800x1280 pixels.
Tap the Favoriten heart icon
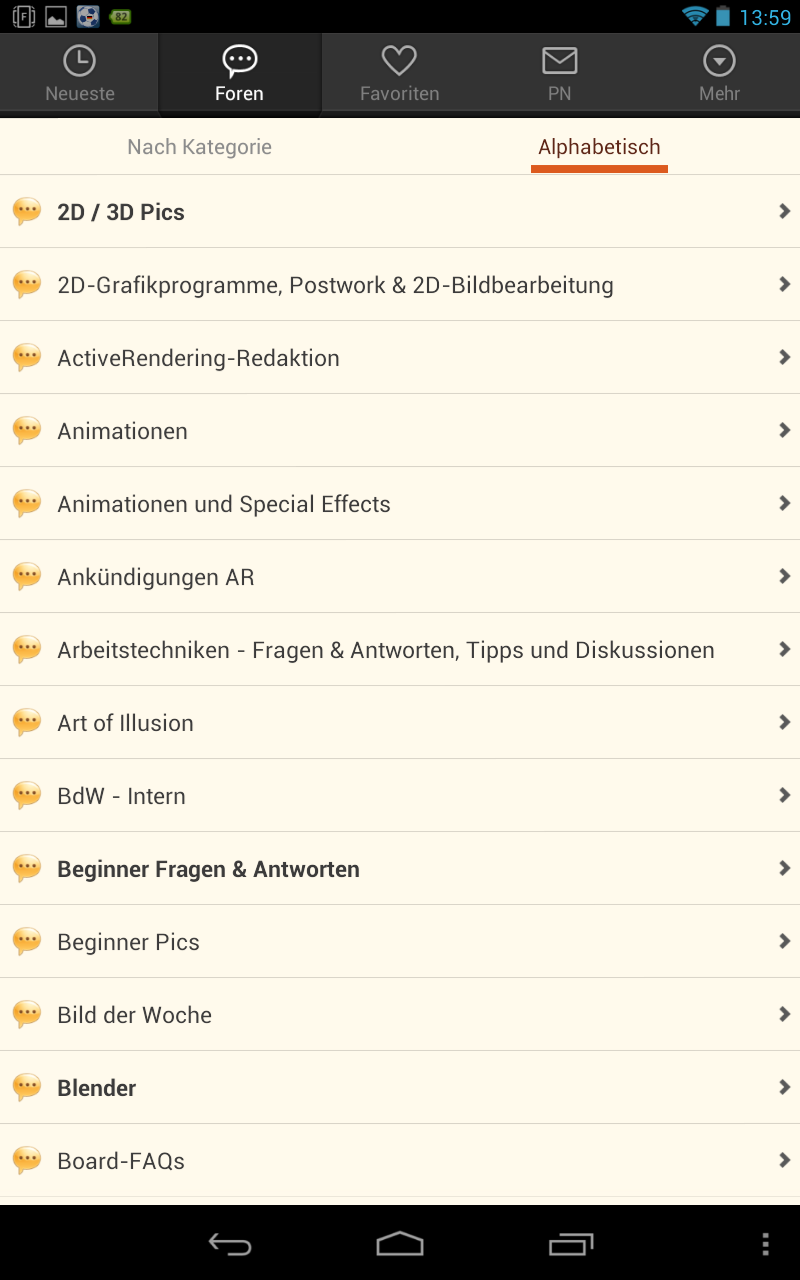tap(399, 61)
